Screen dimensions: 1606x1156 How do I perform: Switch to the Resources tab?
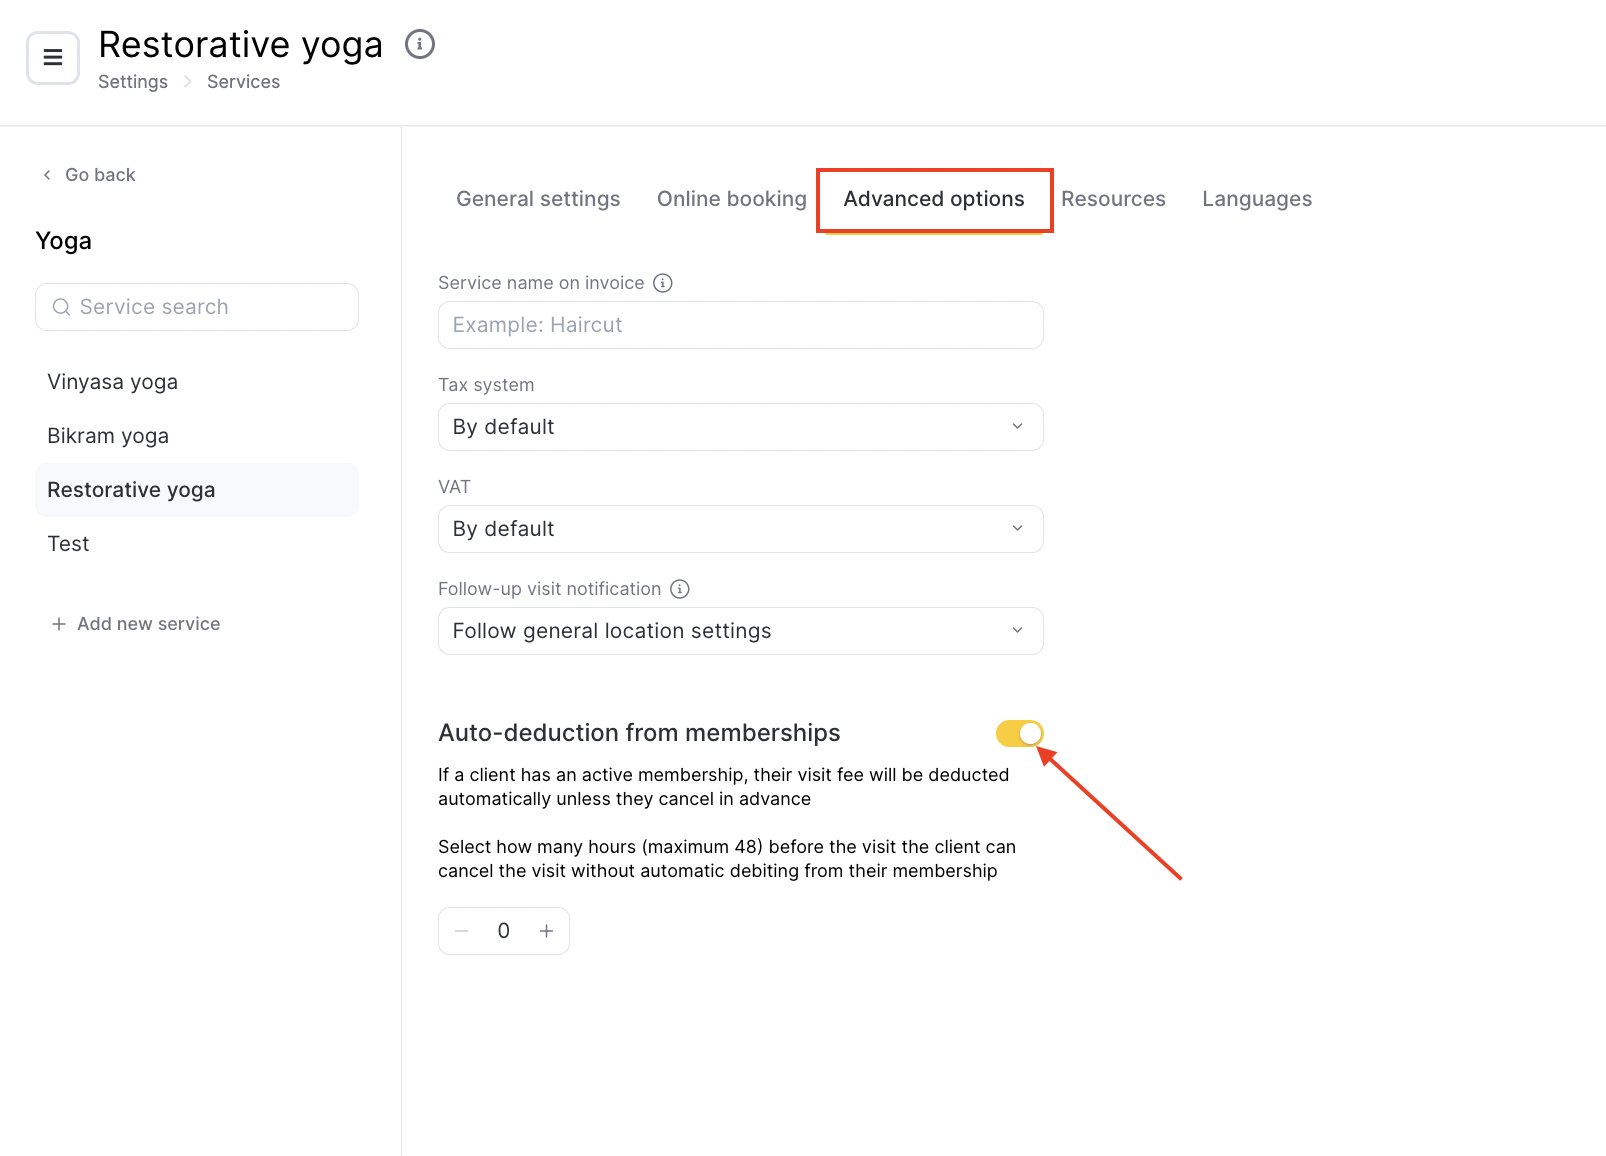pyautogui.click(x=1113, y=199)
